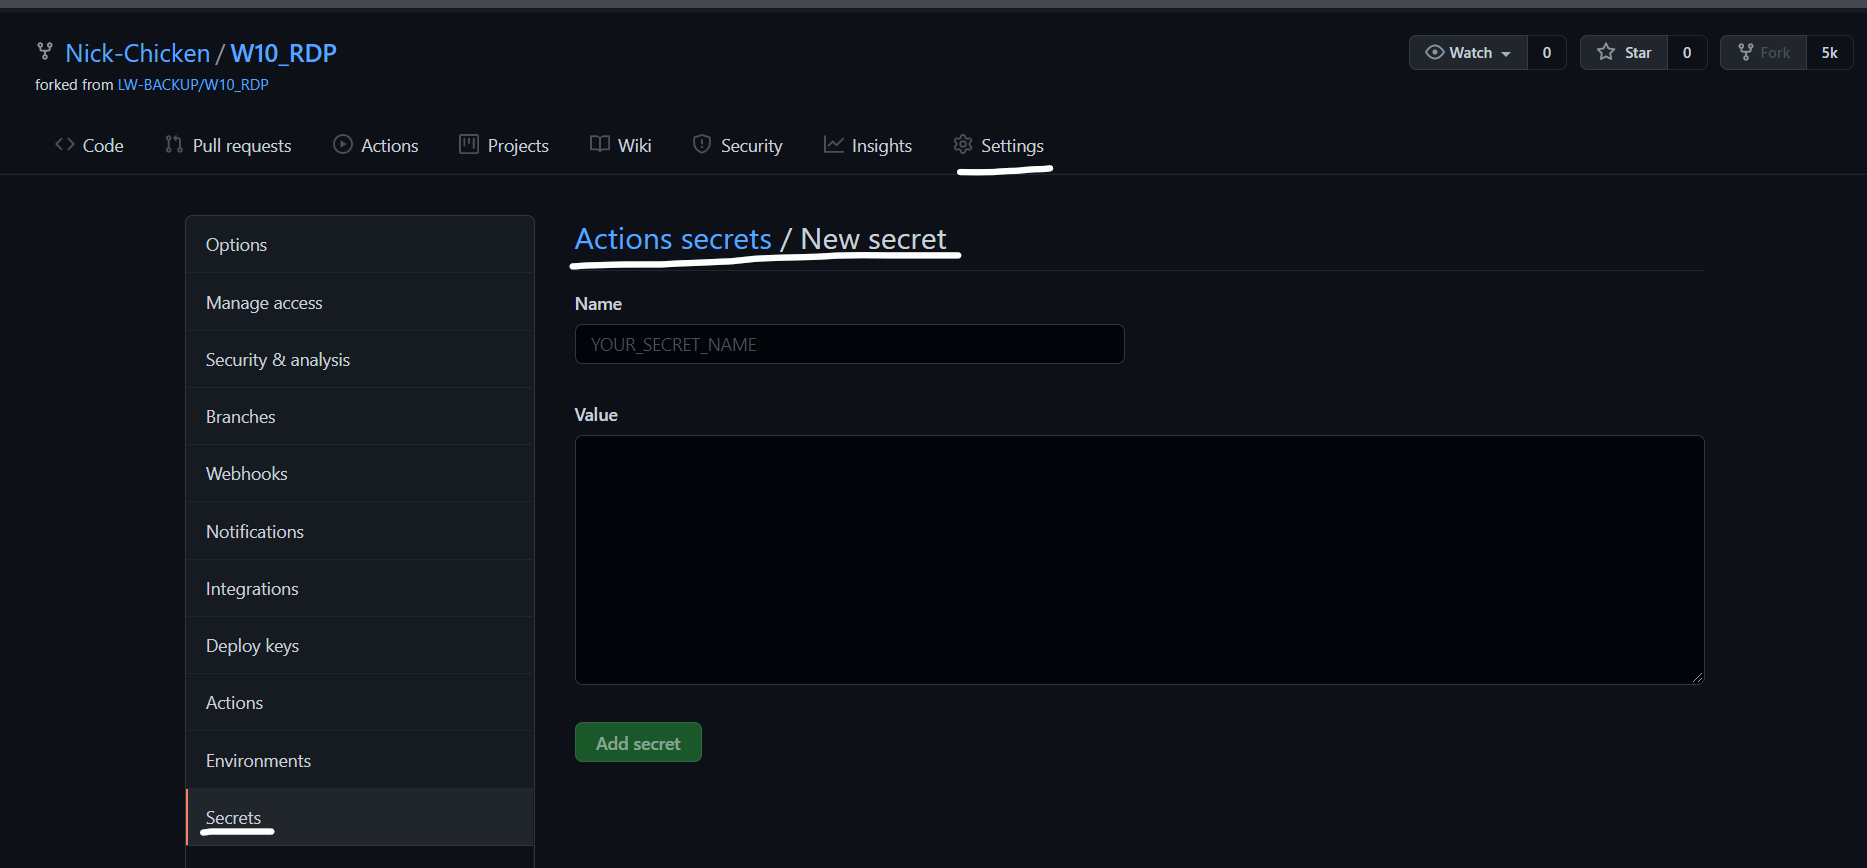Image resolution: width=1867 pixels, height=868 pixels.
Task: Select the Settings tab
Action: pos(998,145)
